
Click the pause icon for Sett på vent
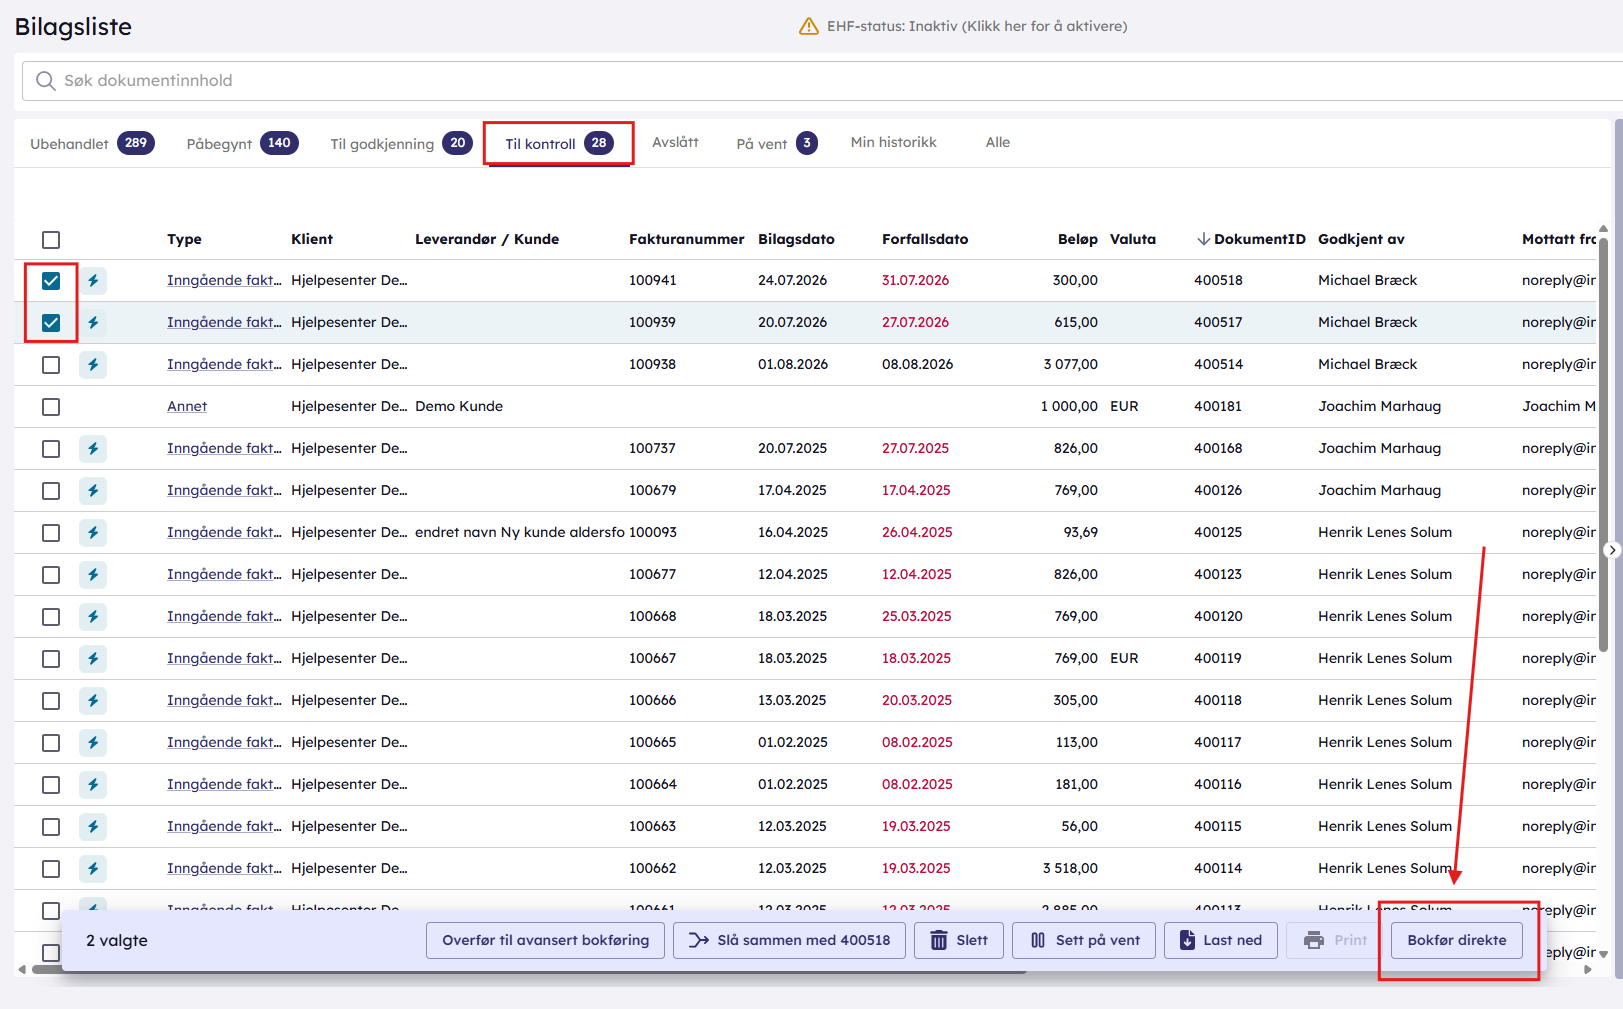[x=1038, y=940]
